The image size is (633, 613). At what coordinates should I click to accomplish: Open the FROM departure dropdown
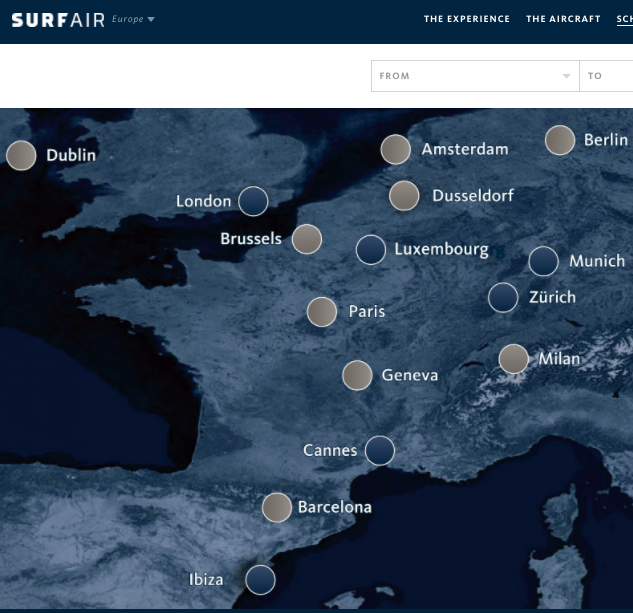coord(474,76)
